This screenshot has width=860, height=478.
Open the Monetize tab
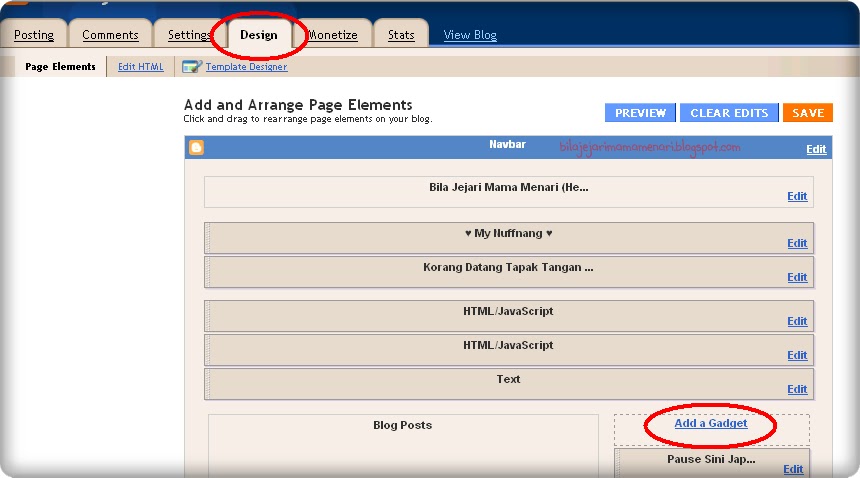[x=332, y=35]
